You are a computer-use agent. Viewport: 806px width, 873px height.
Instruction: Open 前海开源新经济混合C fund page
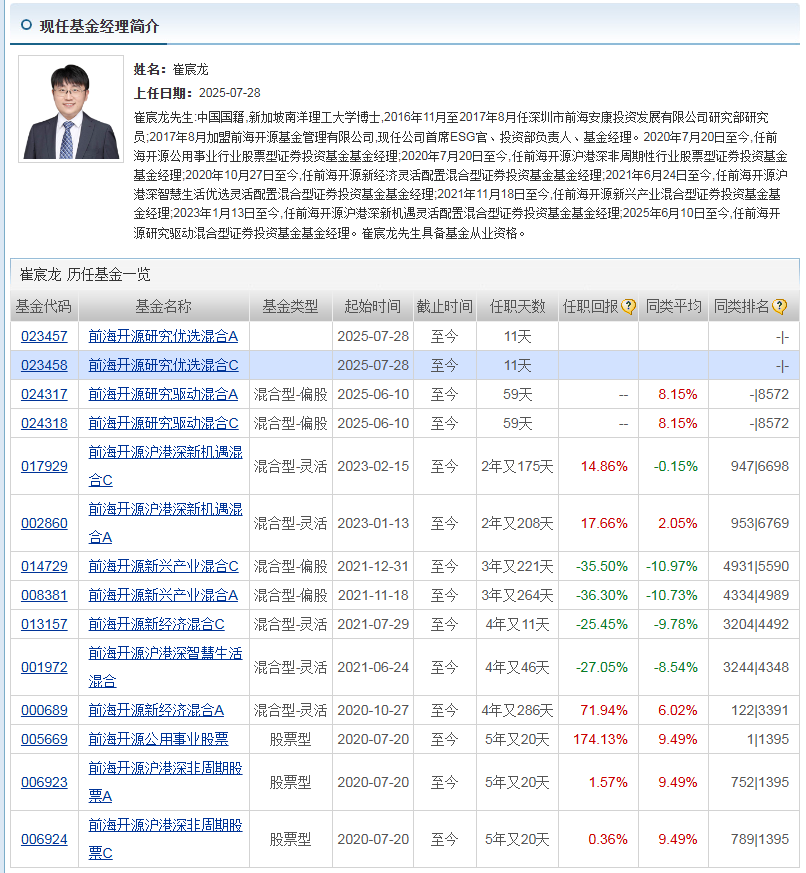click(156, 624)
